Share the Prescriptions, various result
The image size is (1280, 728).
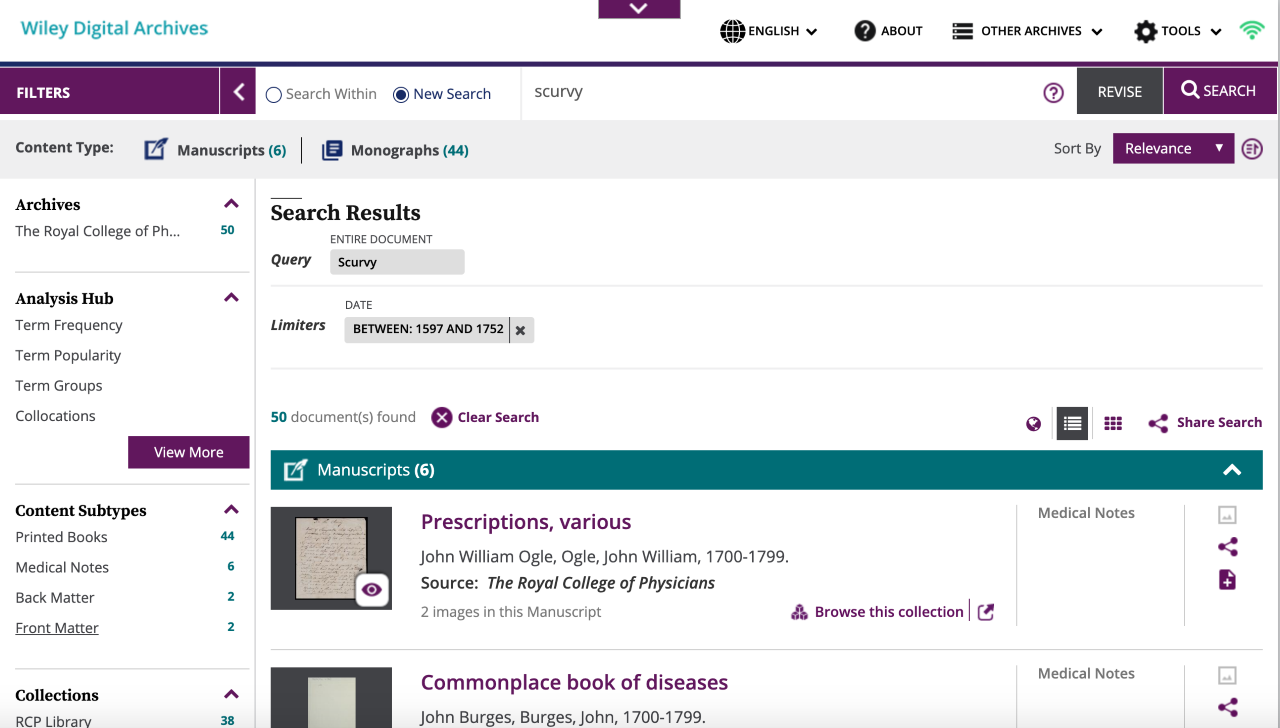tap(1228, 547)
